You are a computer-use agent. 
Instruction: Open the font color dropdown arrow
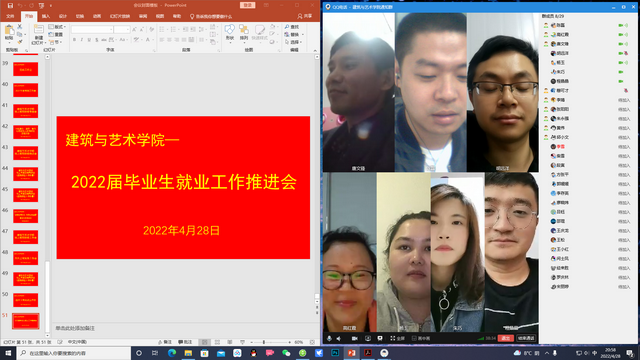coord(153,40)
